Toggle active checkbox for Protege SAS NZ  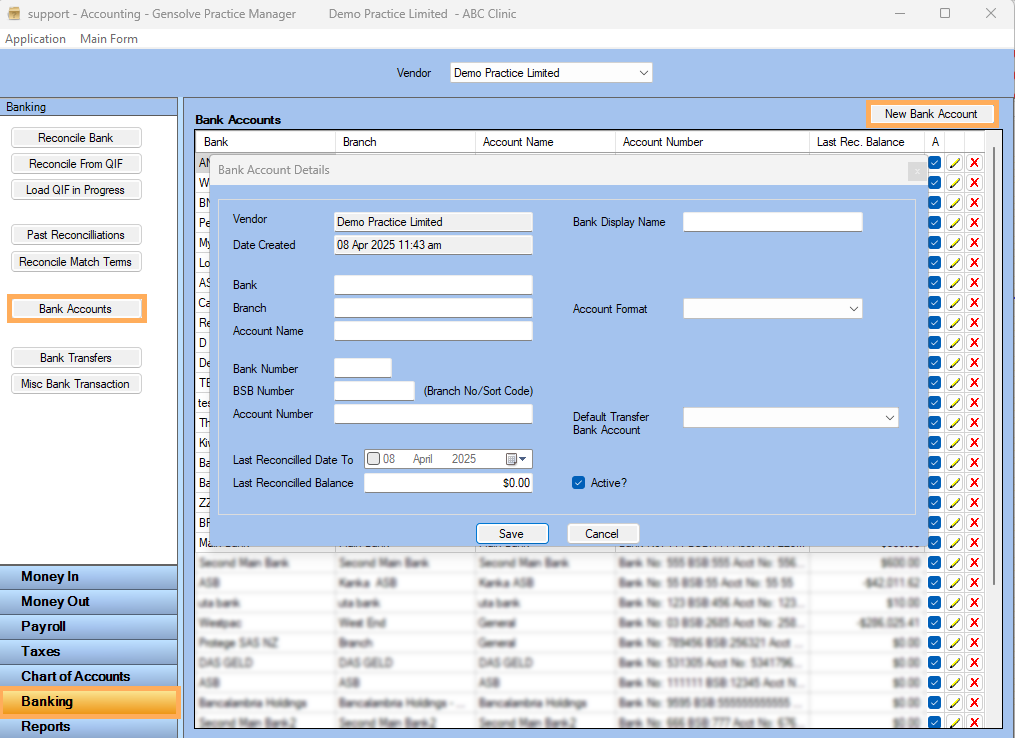pos(934,643)
